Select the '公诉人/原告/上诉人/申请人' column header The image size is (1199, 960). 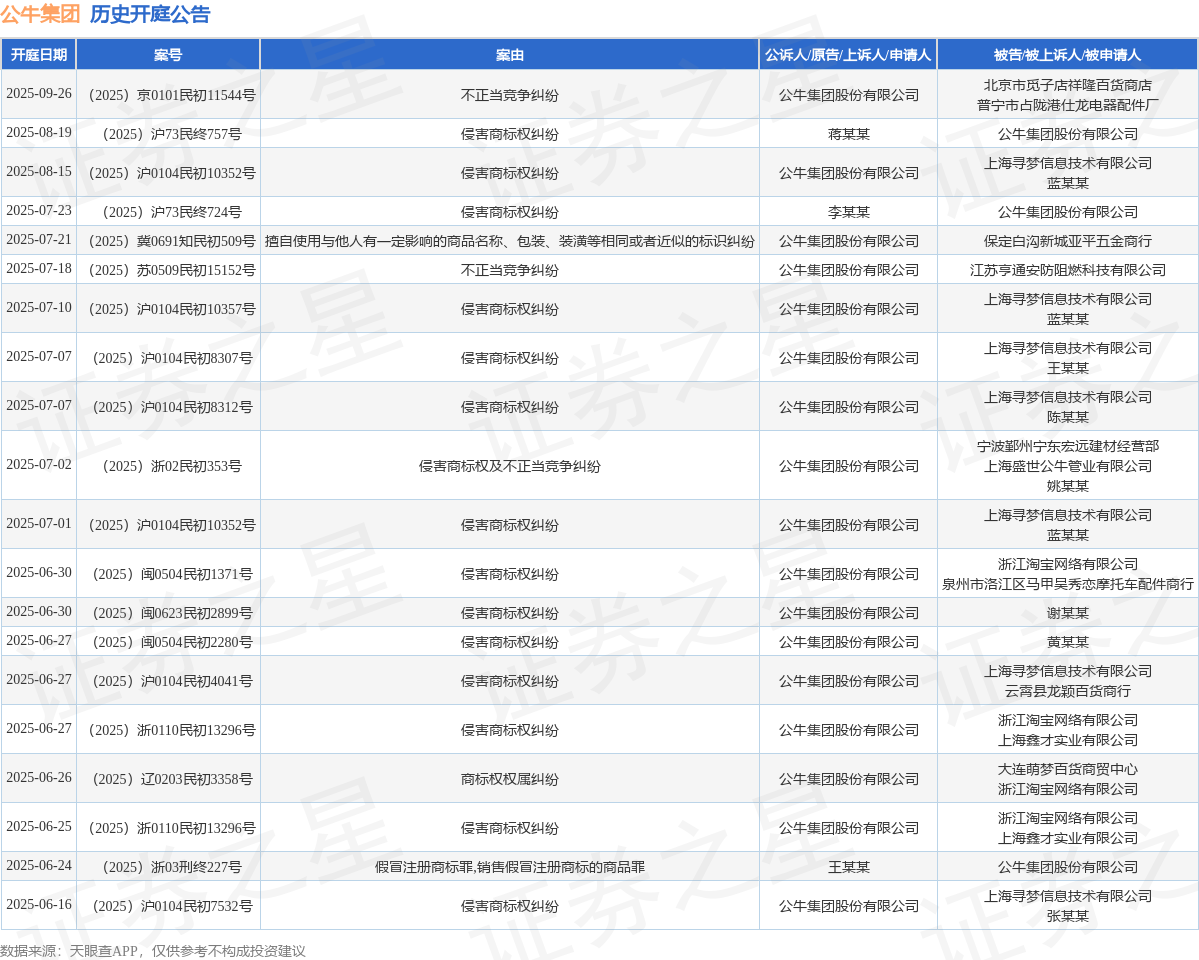pos(848,55)
